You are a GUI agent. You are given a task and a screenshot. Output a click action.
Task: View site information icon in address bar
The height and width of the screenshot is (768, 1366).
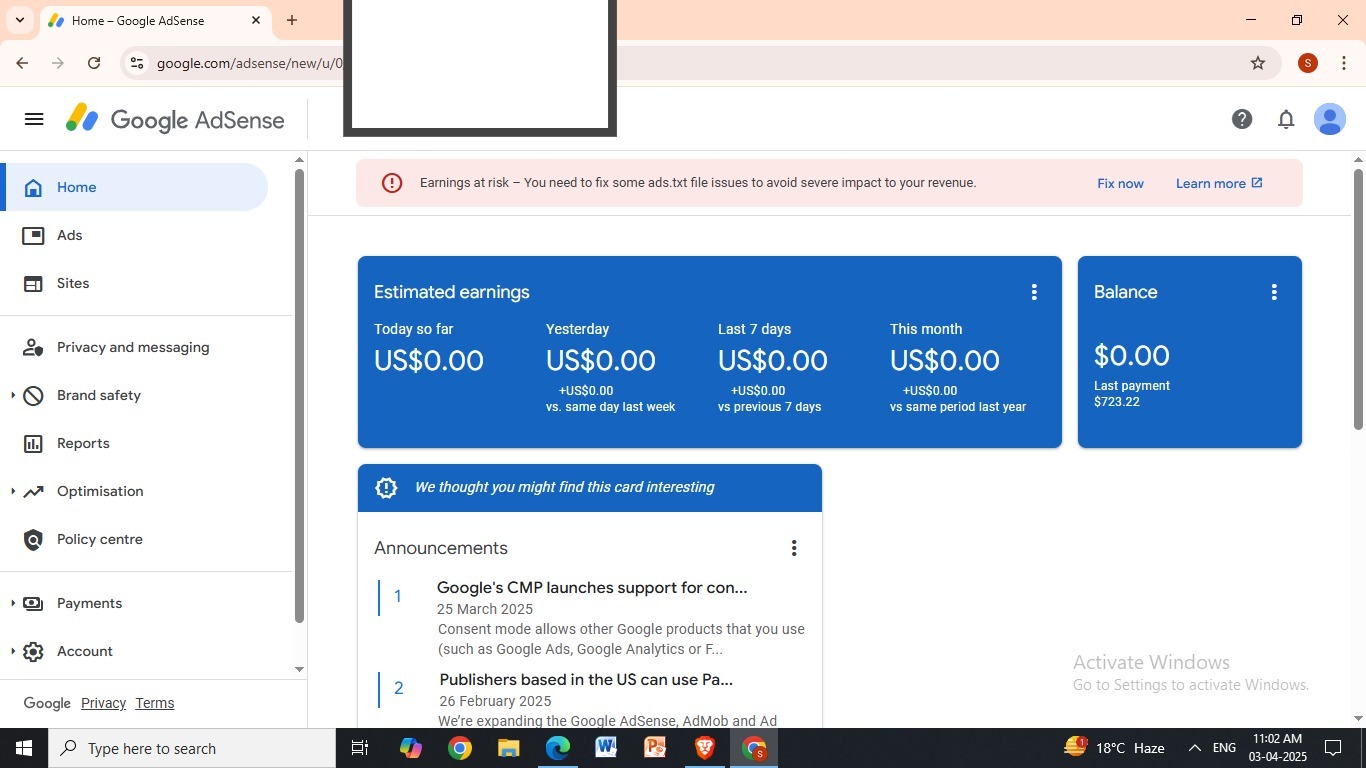pos(137,63)
